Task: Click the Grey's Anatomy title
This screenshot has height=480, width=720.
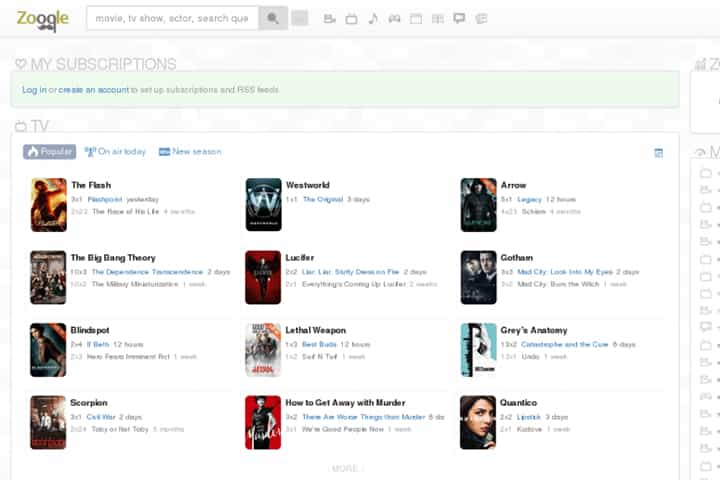Action: coord(534,330)
